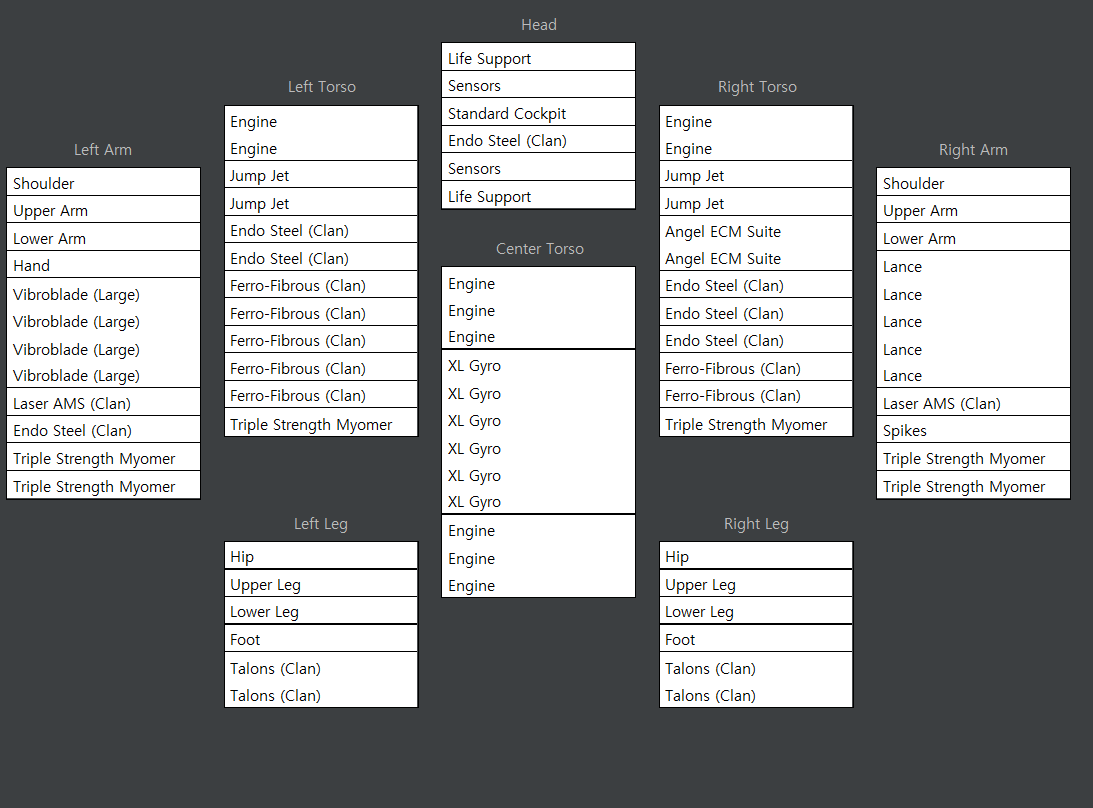Click the XL Gyro block in Center Torso
The width and height of the screenshot is (1093, 808).
click(x=538, y=434)
